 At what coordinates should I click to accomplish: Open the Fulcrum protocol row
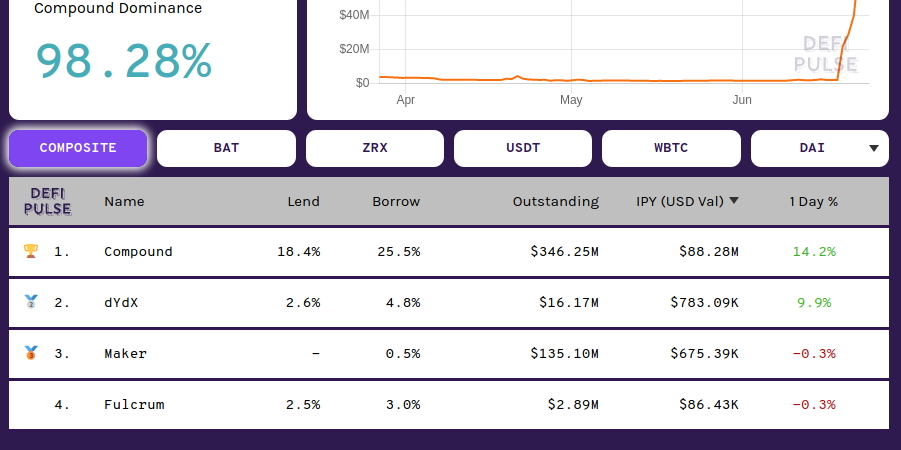point(134,404)
